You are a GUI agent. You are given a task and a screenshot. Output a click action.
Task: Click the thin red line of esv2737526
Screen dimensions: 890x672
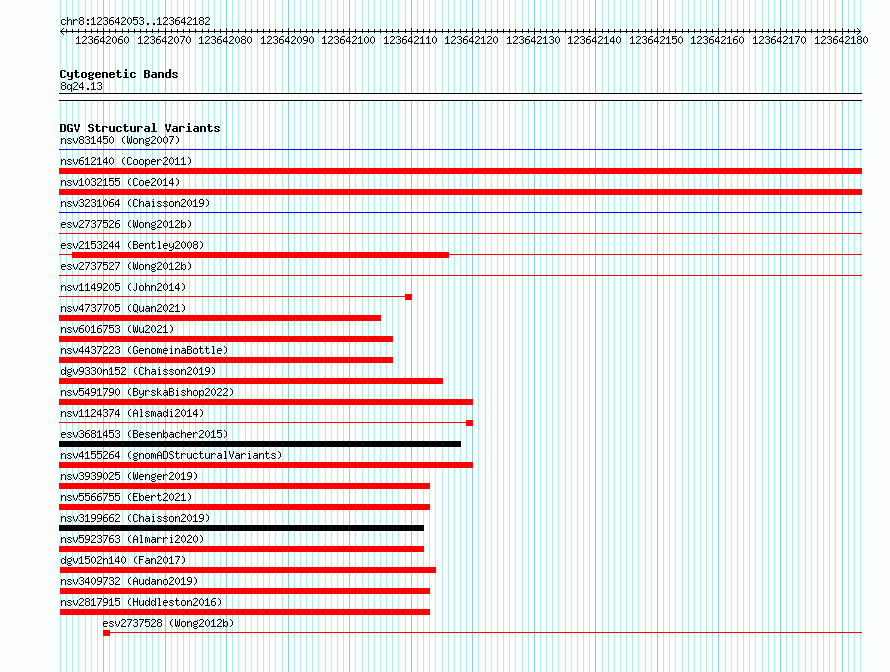[x=460, y=234]
